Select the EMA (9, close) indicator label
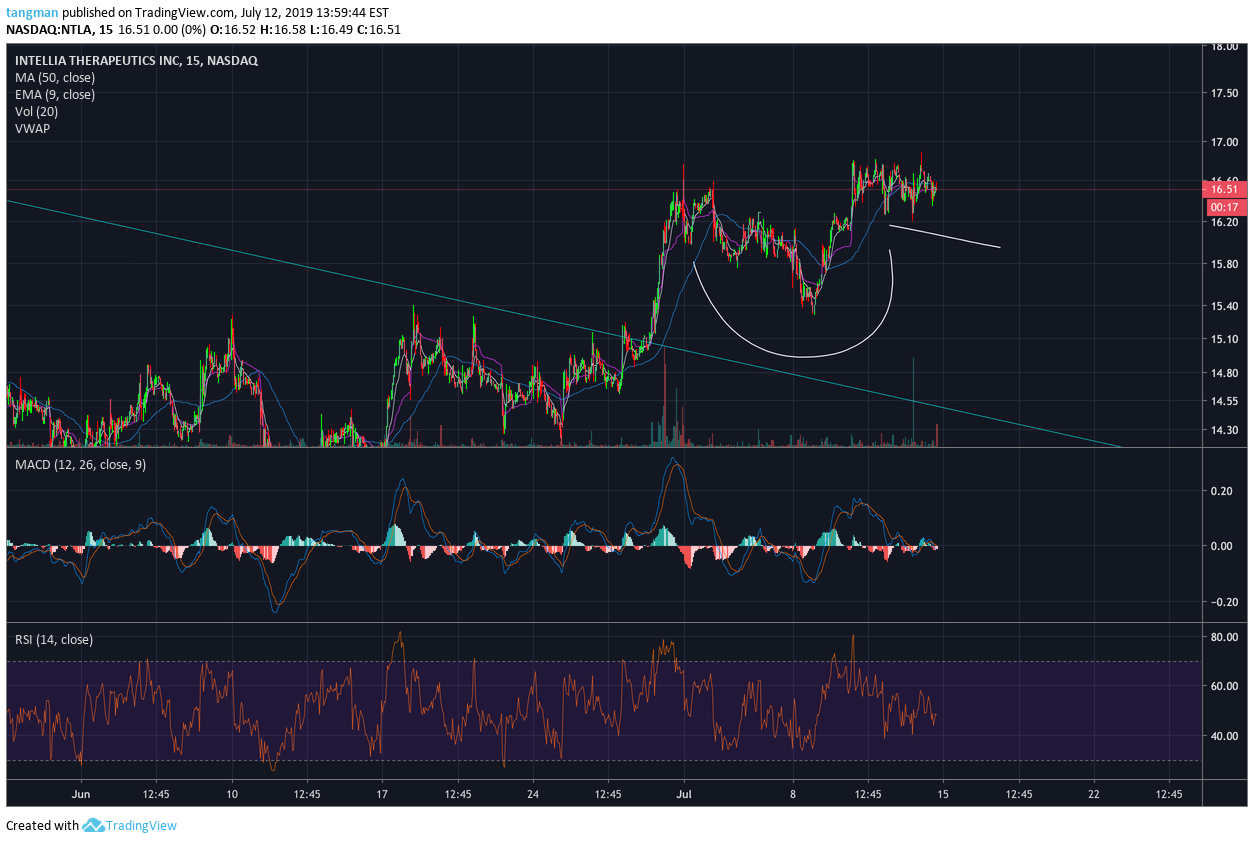 [x=55, y=94]
